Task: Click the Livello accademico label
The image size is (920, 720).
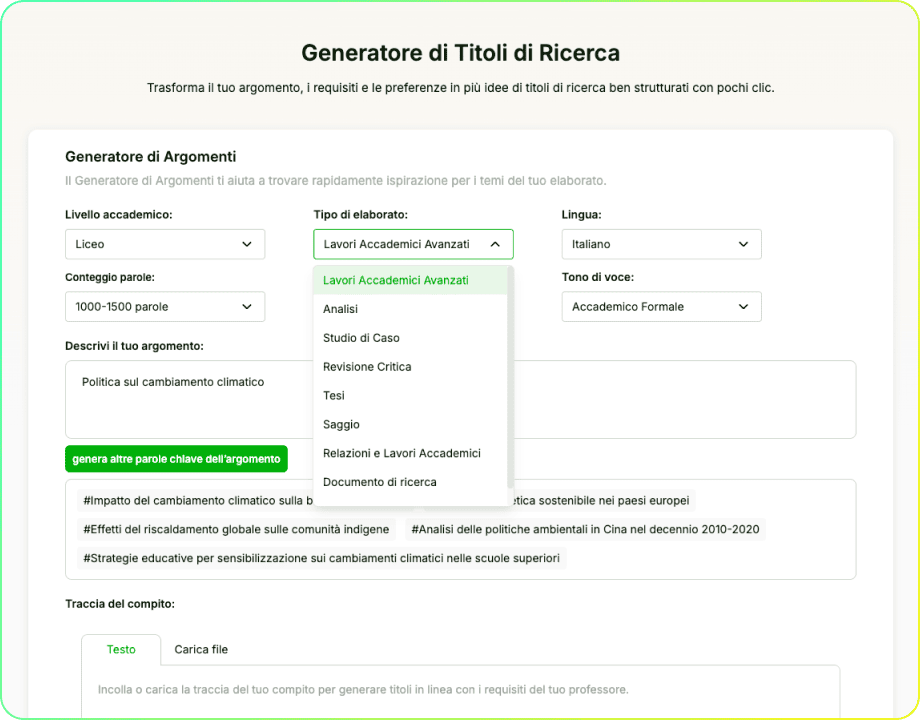Action: 119,214
